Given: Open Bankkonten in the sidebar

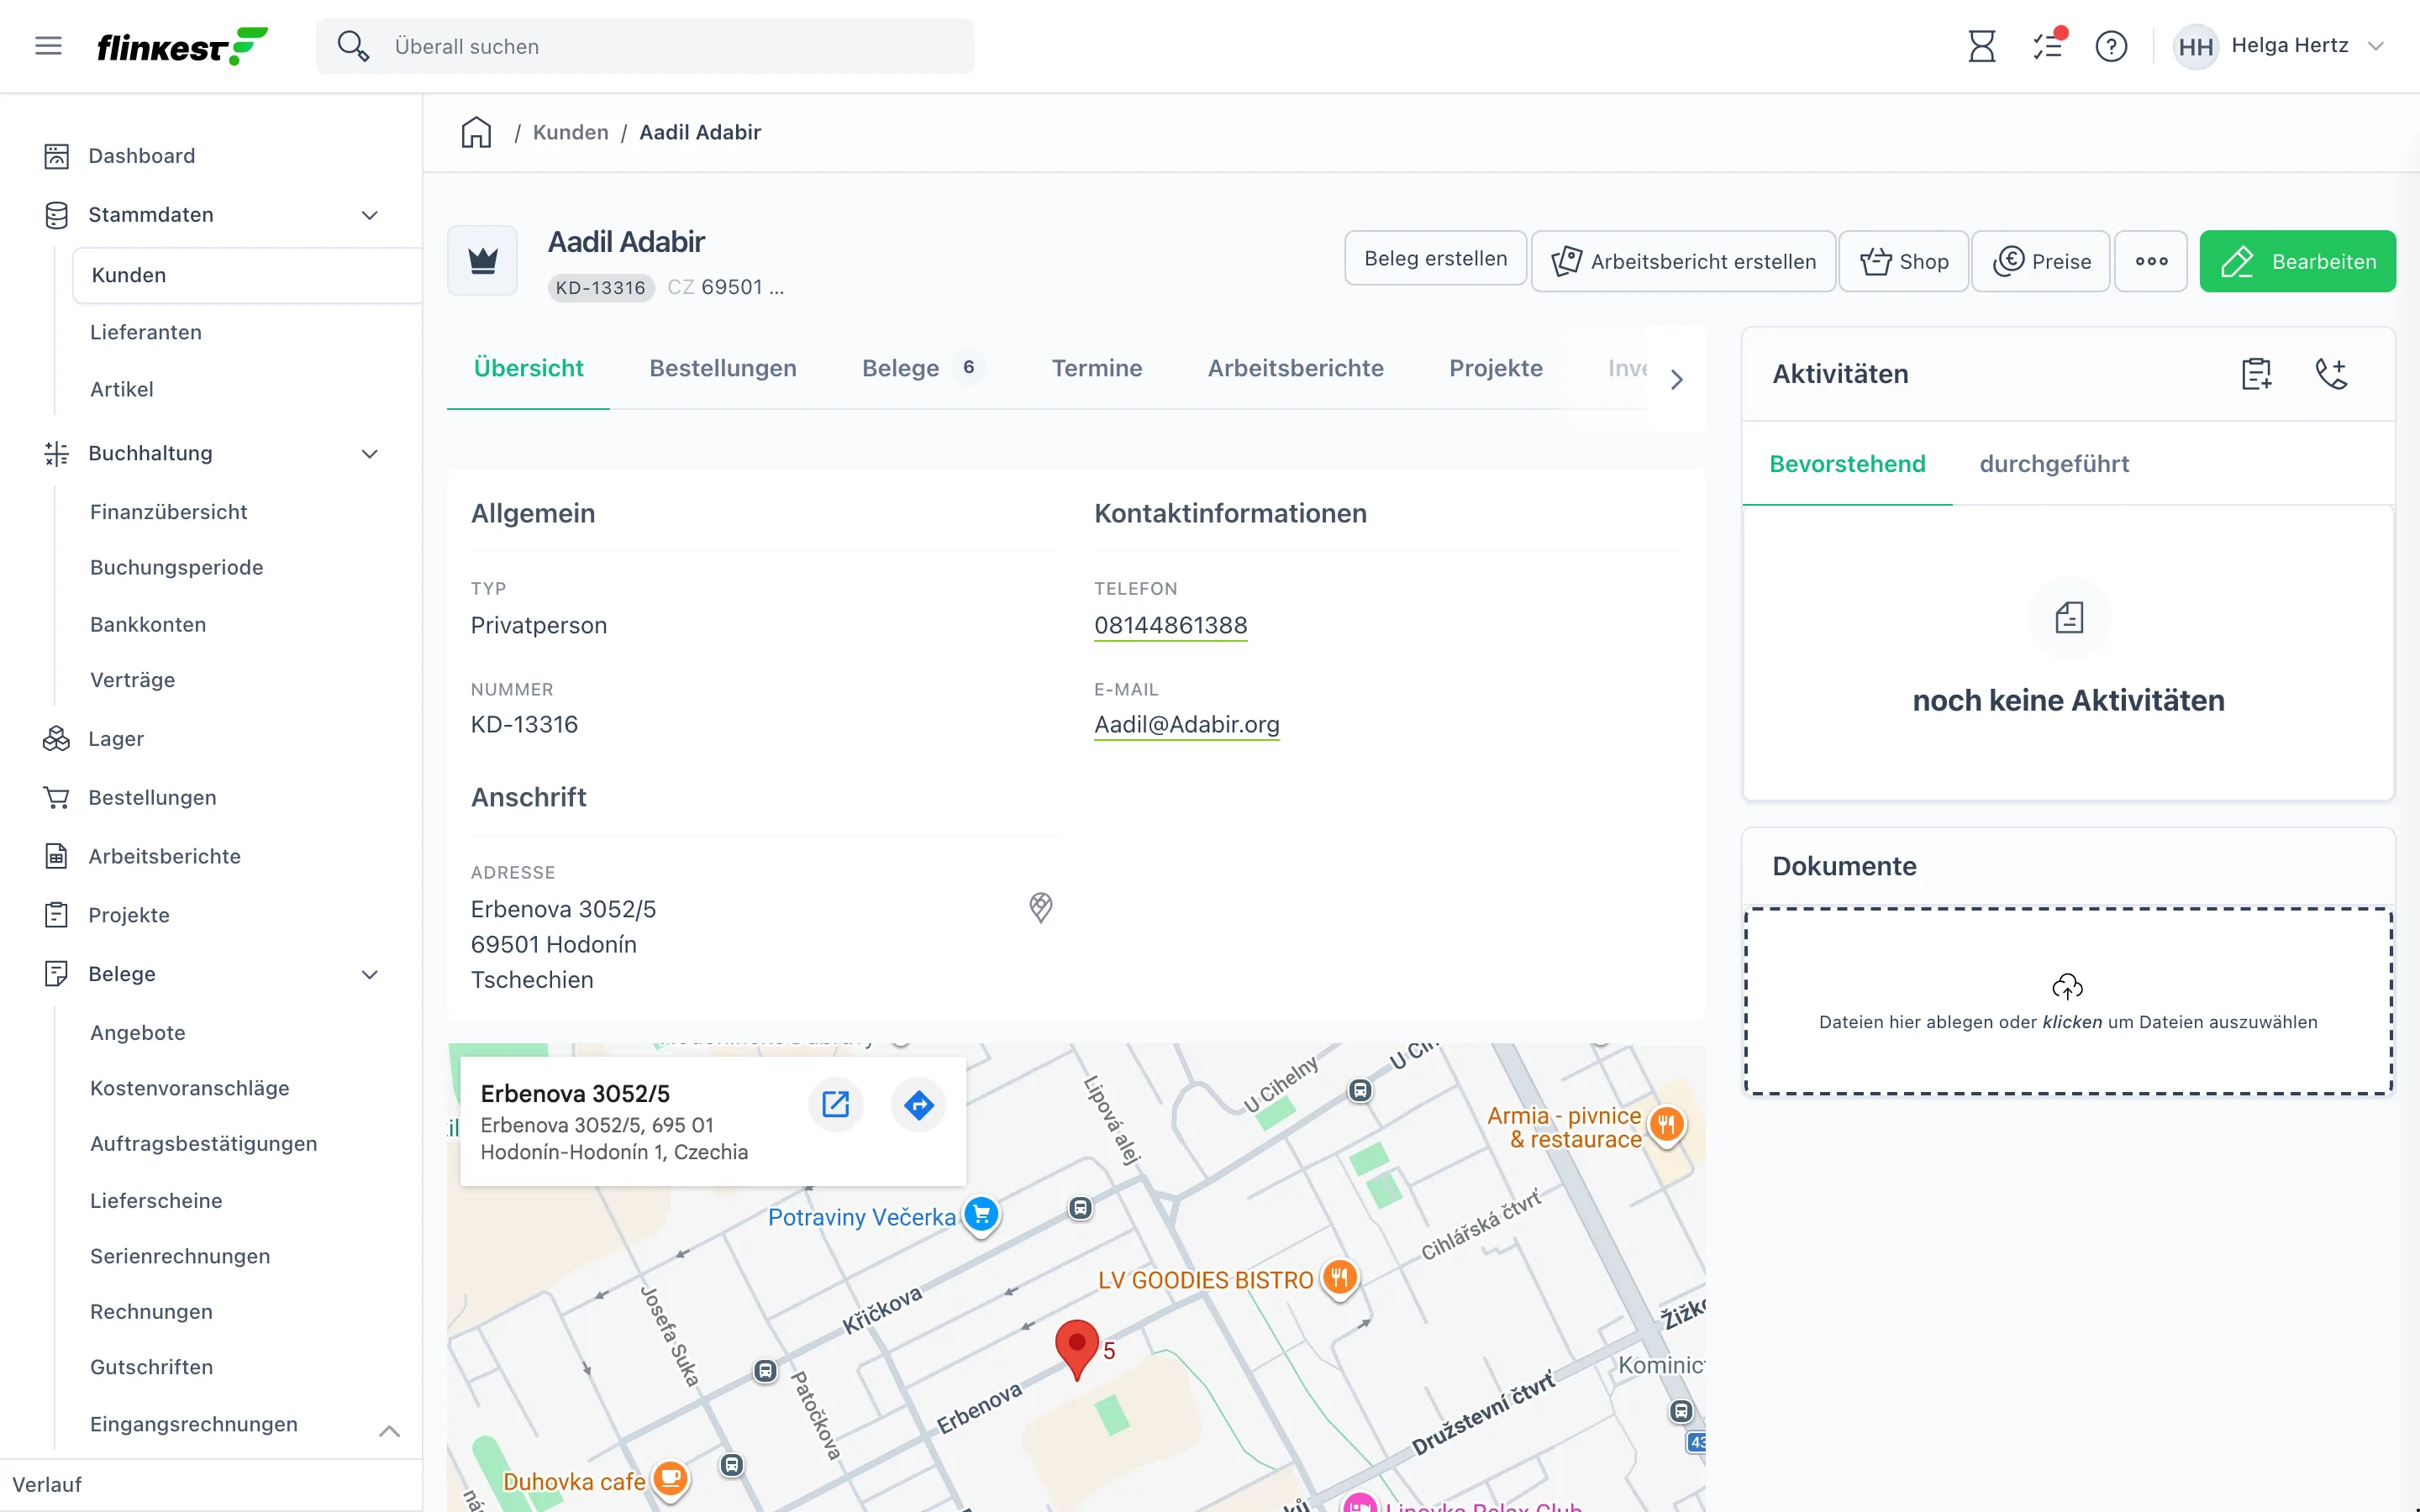Looking at the screenshot, I should coord(148,624).
